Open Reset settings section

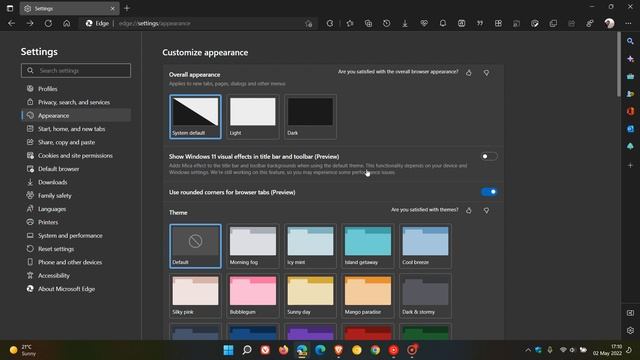[x=76, y=249]
